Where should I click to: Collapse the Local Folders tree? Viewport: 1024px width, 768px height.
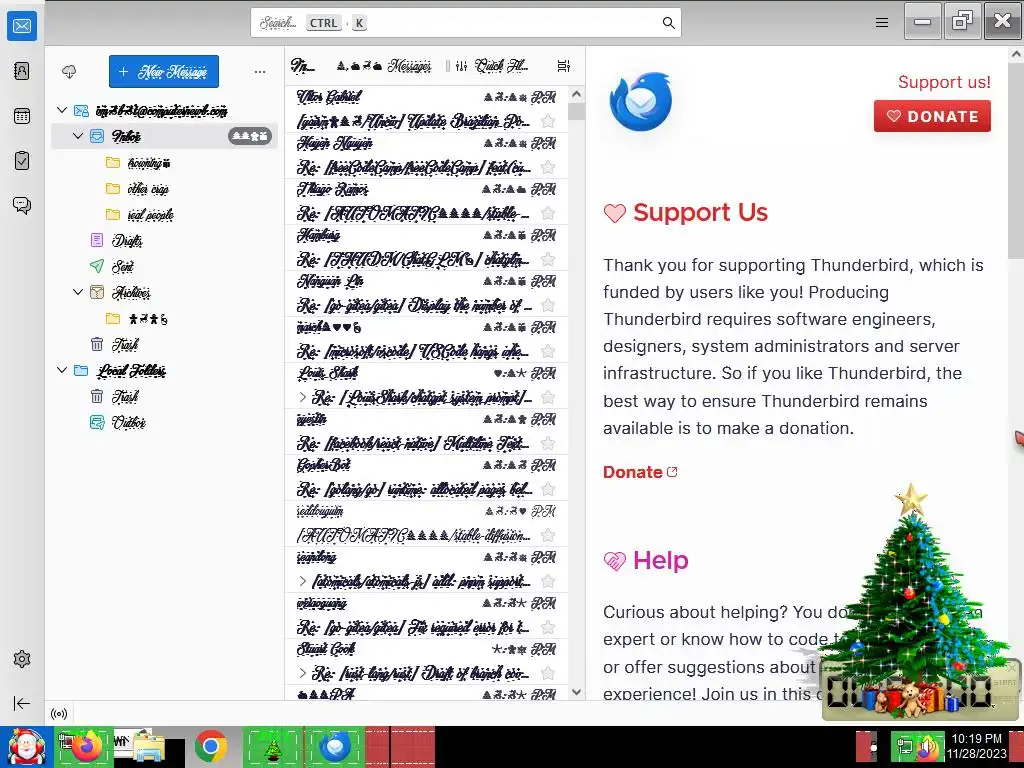pos(62,370)
